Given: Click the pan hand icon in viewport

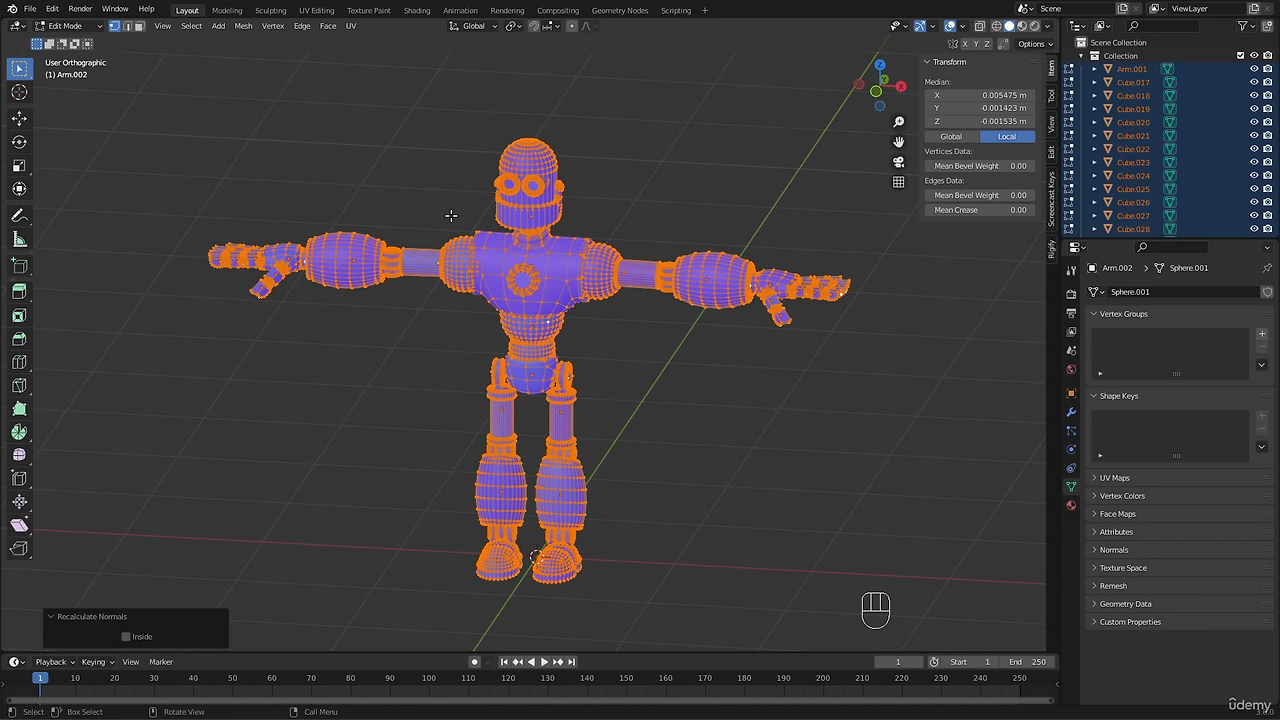Looking at the screenshot, I should tap(898, 142).
